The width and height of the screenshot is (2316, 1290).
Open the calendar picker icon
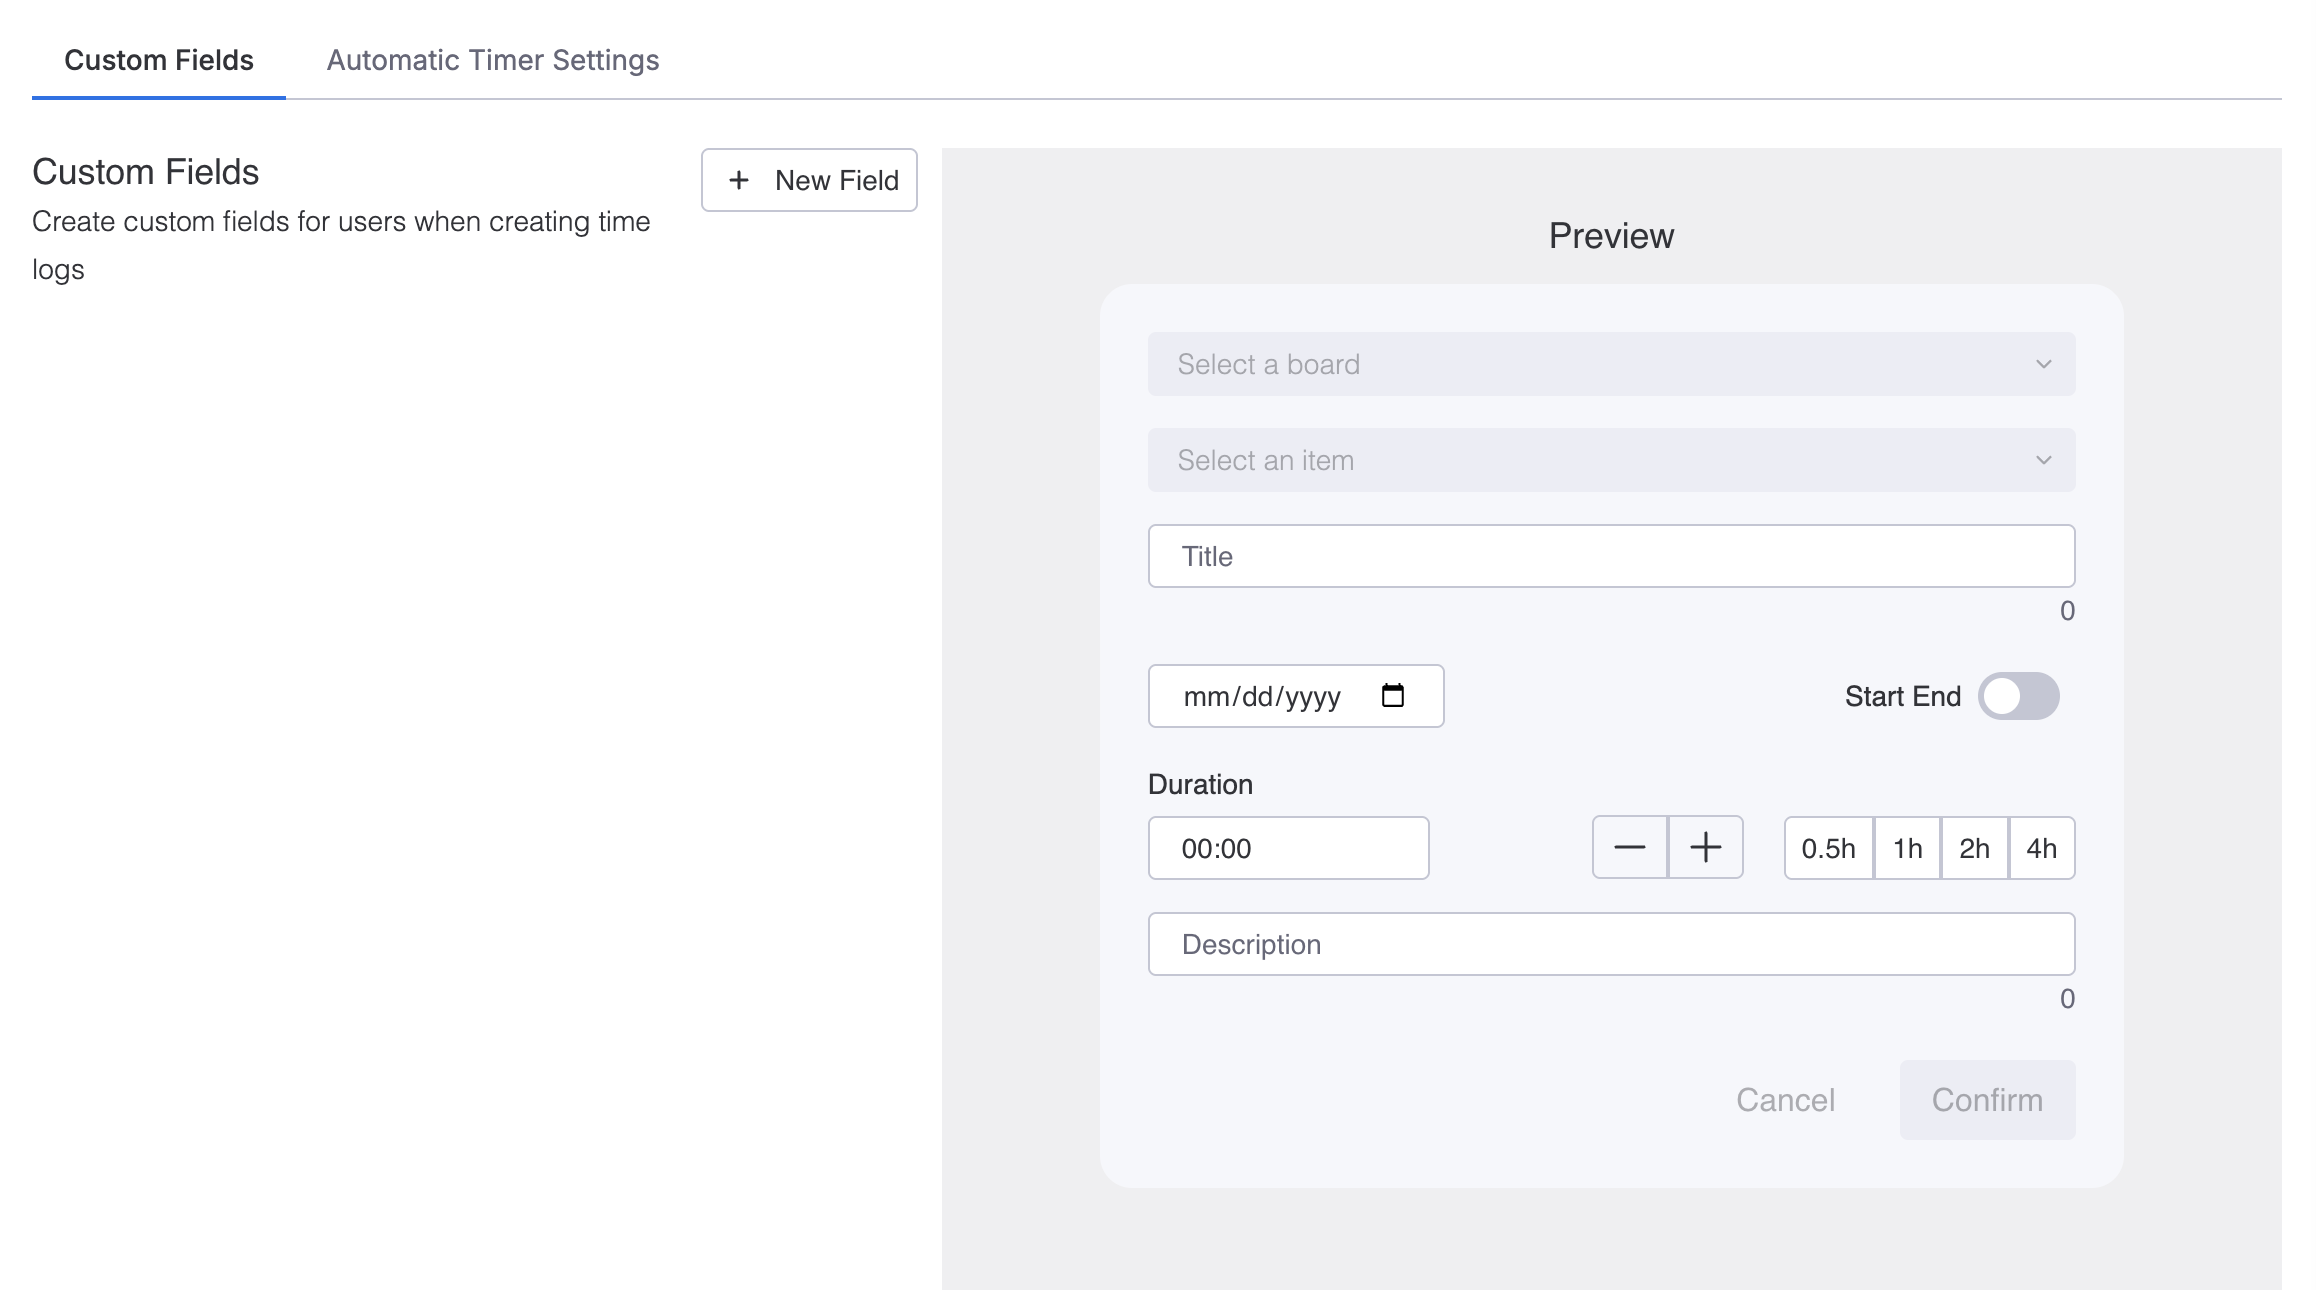(x=1393, y=695)
